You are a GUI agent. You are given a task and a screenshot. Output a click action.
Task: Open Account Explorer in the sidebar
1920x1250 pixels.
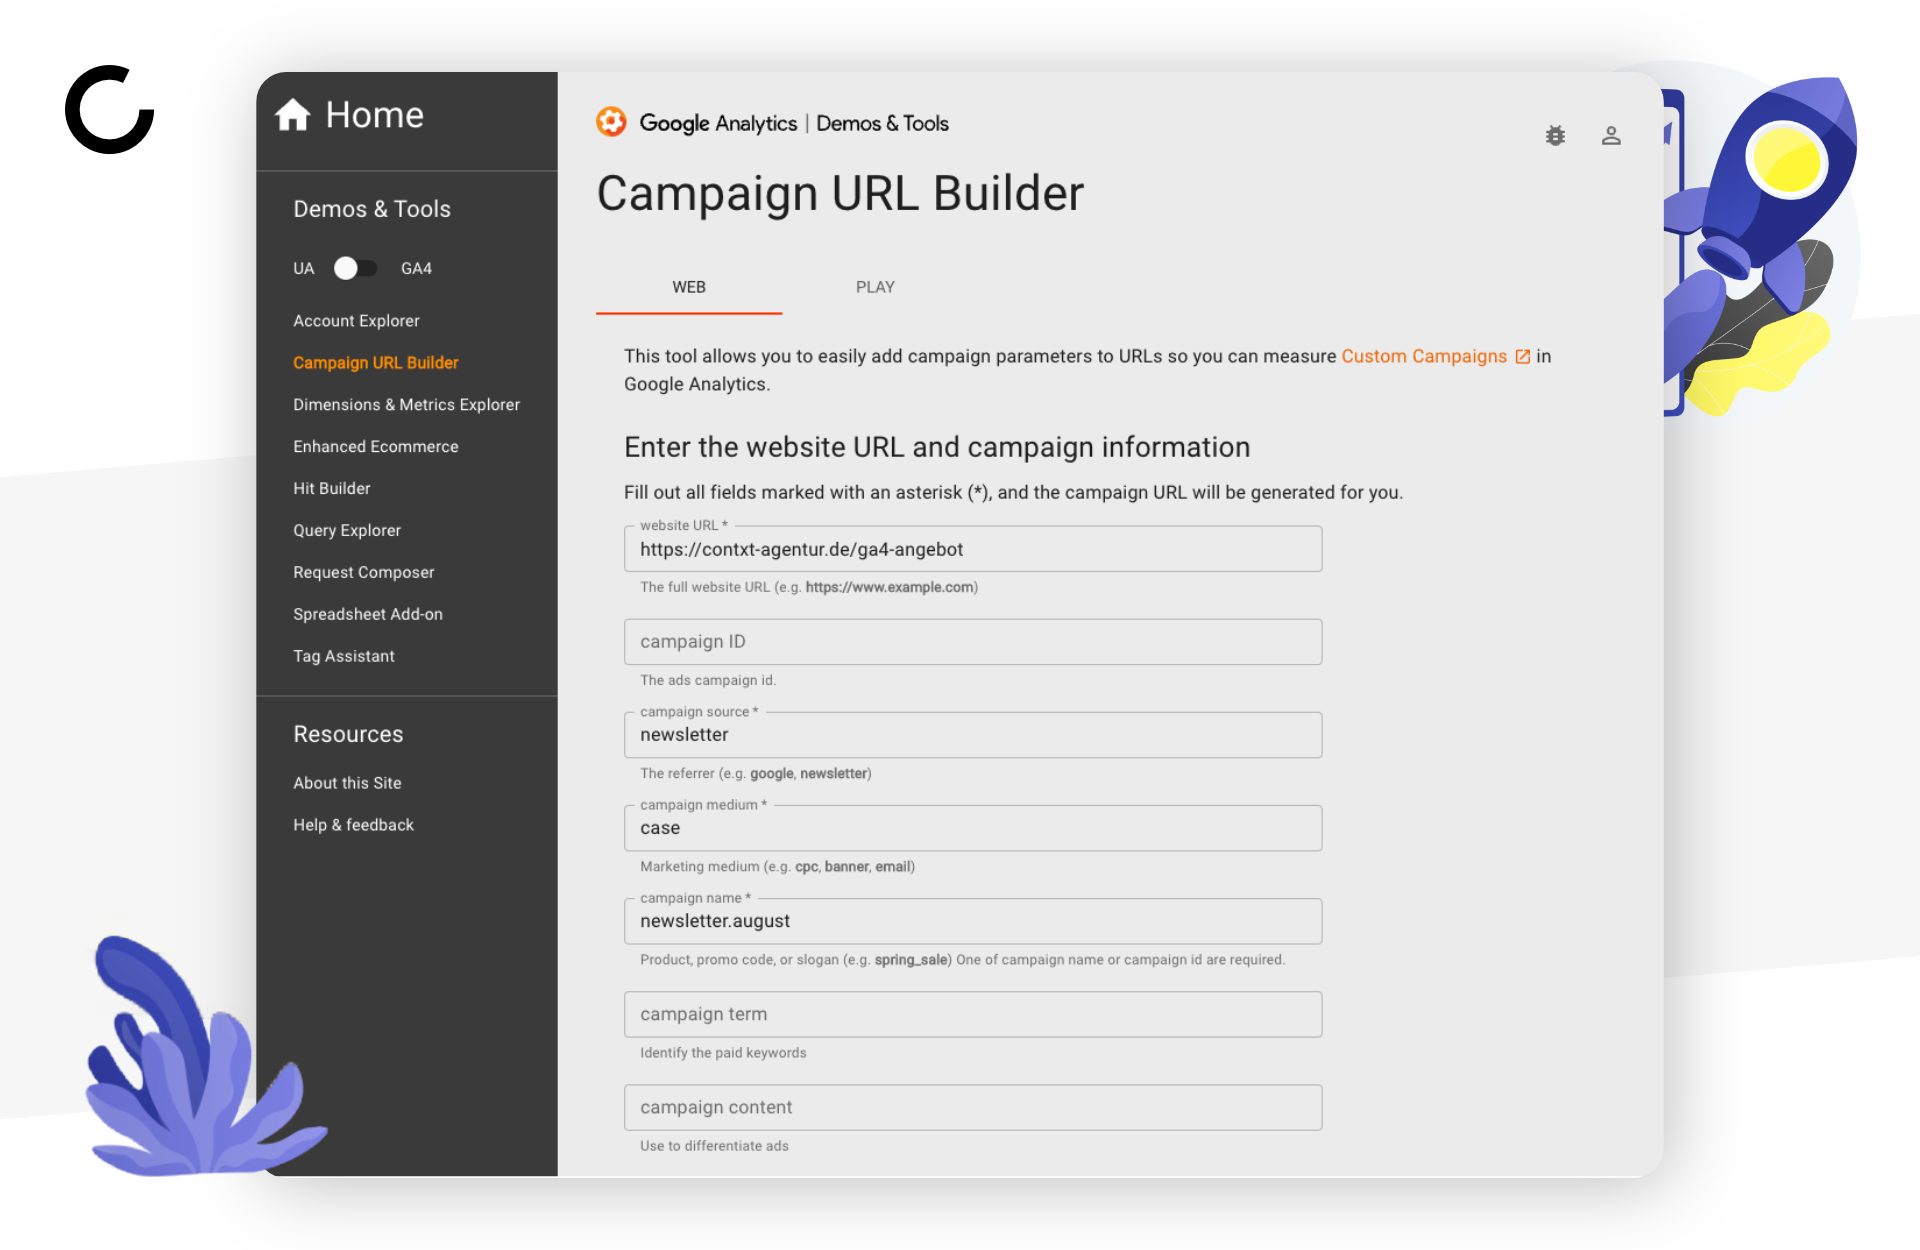coord(356,321)
